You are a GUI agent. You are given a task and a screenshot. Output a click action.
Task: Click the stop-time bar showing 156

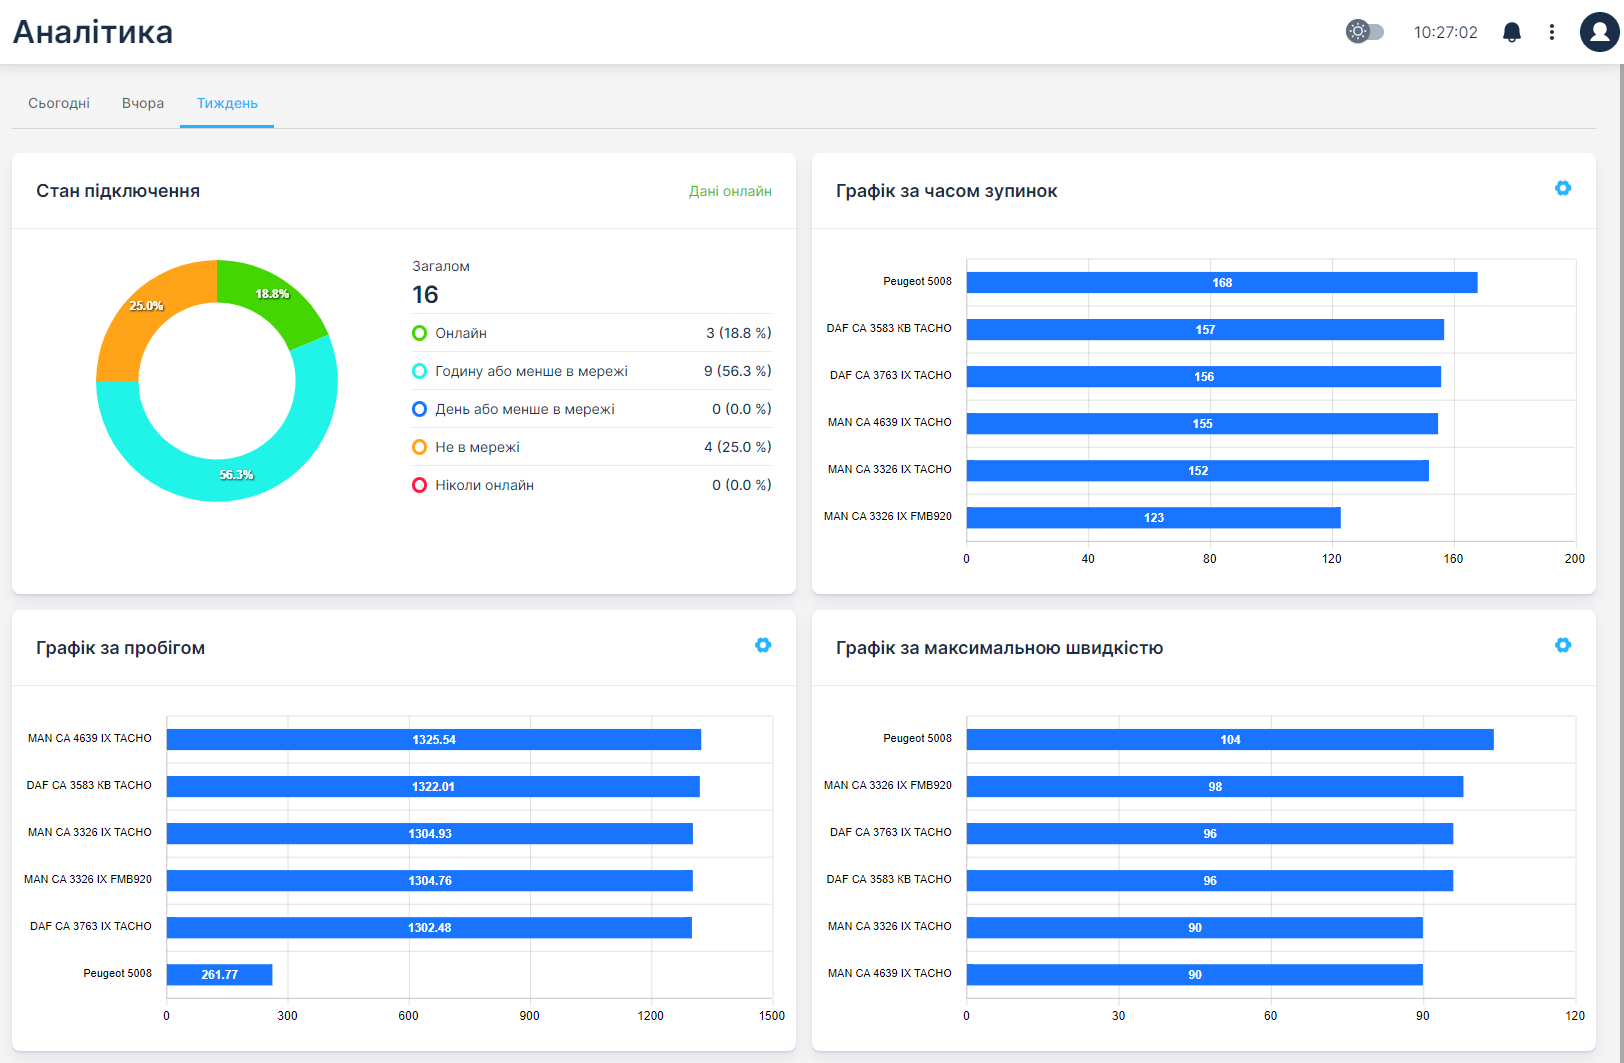tap(1204, 377)
